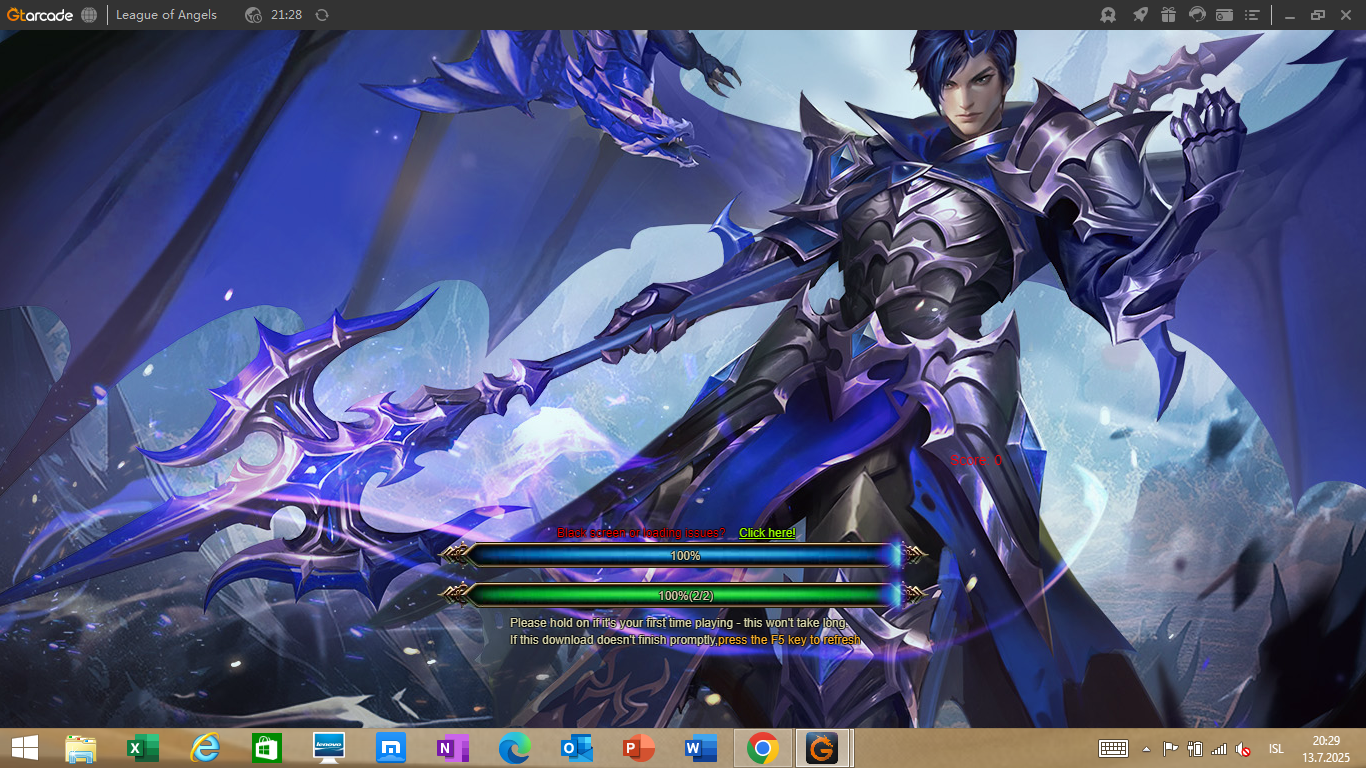Launch Outlook from taskbar
This screenshot has height=768, width=1366.
pos(577,748)
